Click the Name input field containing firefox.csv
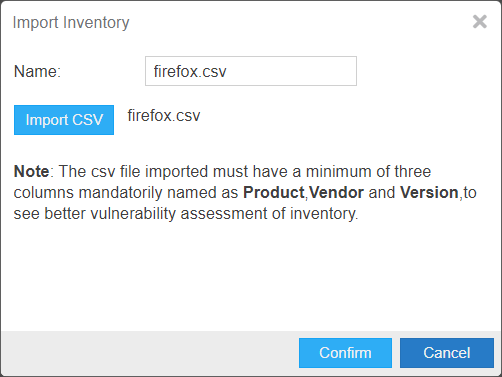Screen dimensions: 502x377 click(251, 71)
